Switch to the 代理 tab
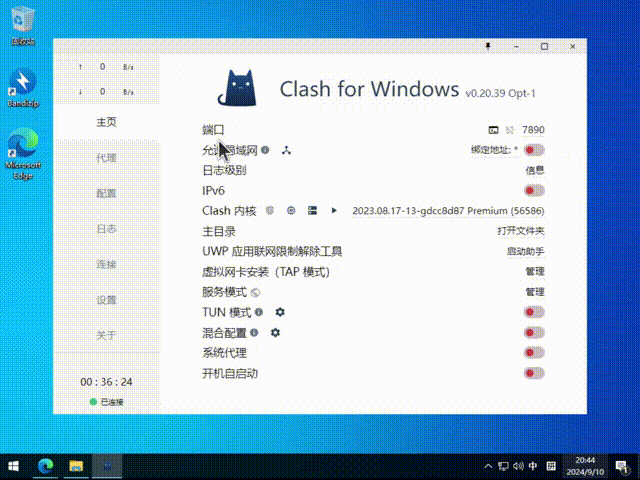This screenshot has width=640, height=480. 106,158
